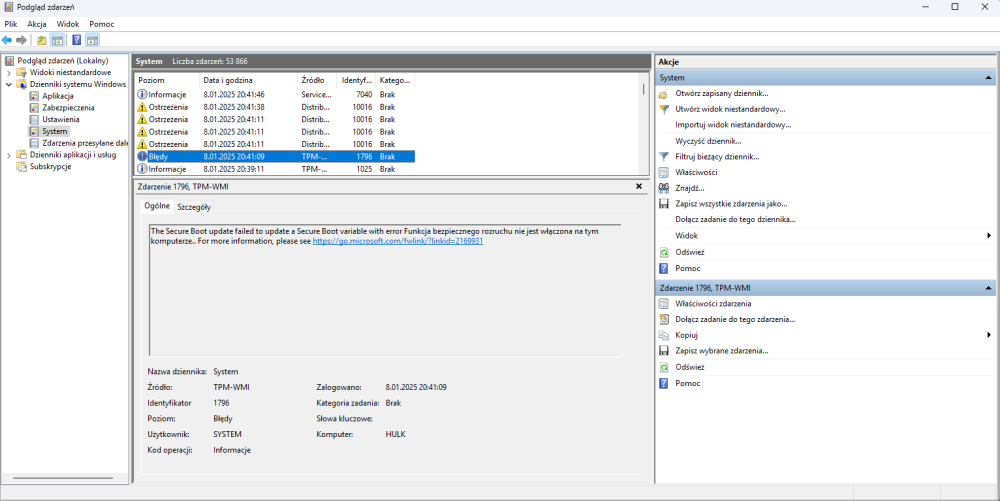The image size is (1000, 501).
Task: Expand 'Dzienniki aplikacji i usług' node
Action: (x=9, y=155)
